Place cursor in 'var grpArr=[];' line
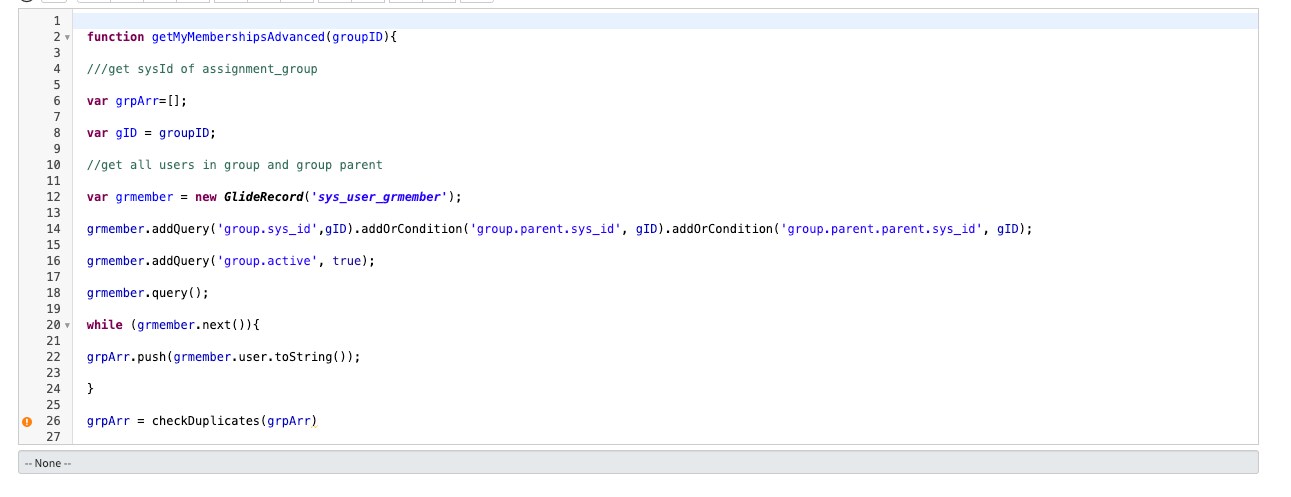The height and width of the screenshot is (497, 1291). 137,101
